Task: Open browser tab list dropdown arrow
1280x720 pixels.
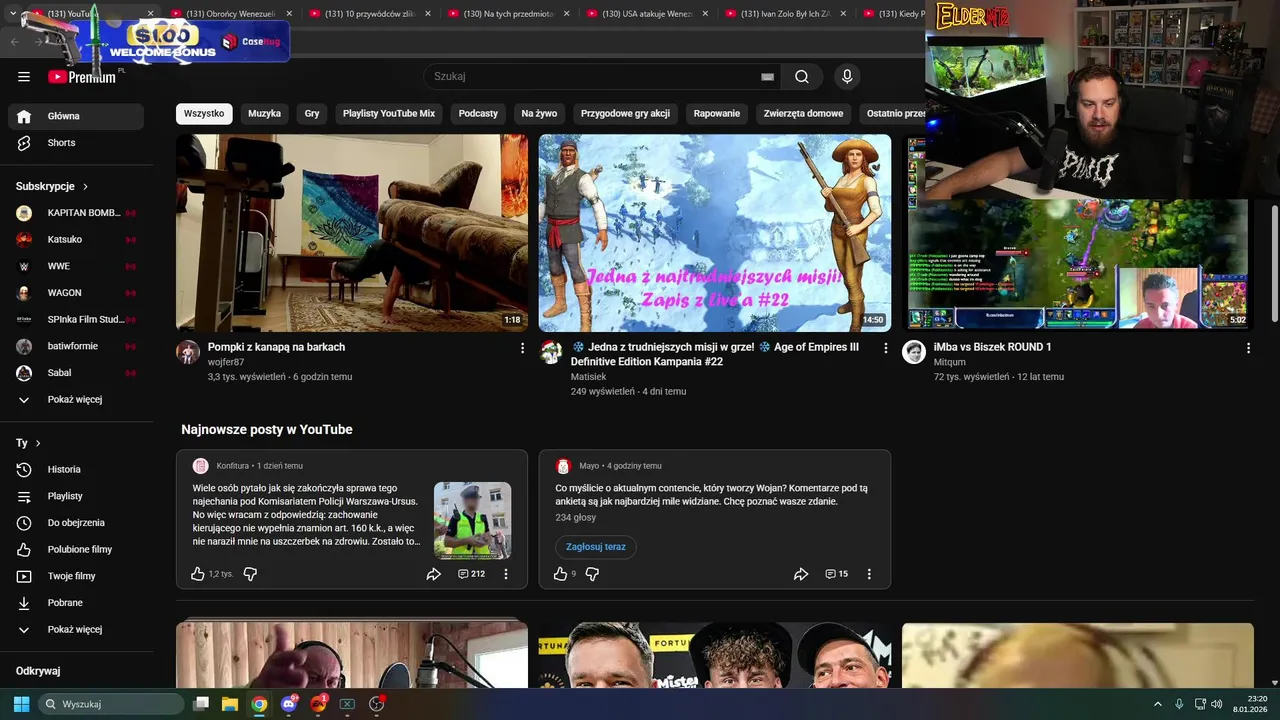Action: coord(12,14)
